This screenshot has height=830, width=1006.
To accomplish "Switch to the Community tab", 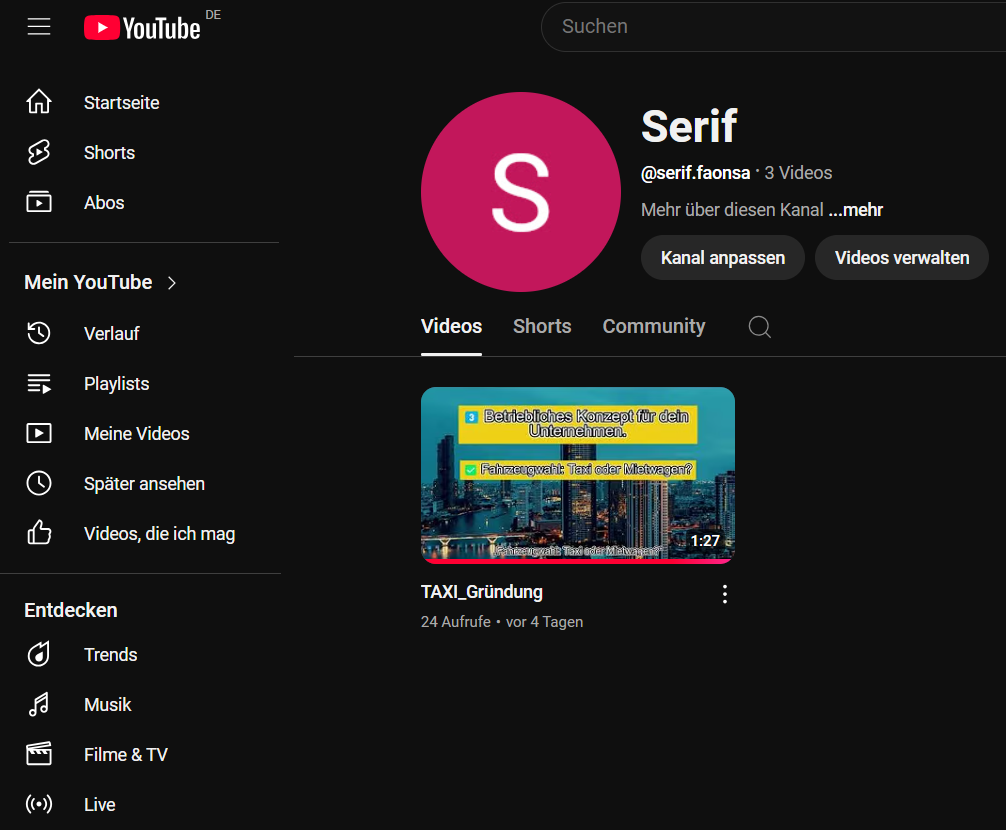I will (653, 326).
